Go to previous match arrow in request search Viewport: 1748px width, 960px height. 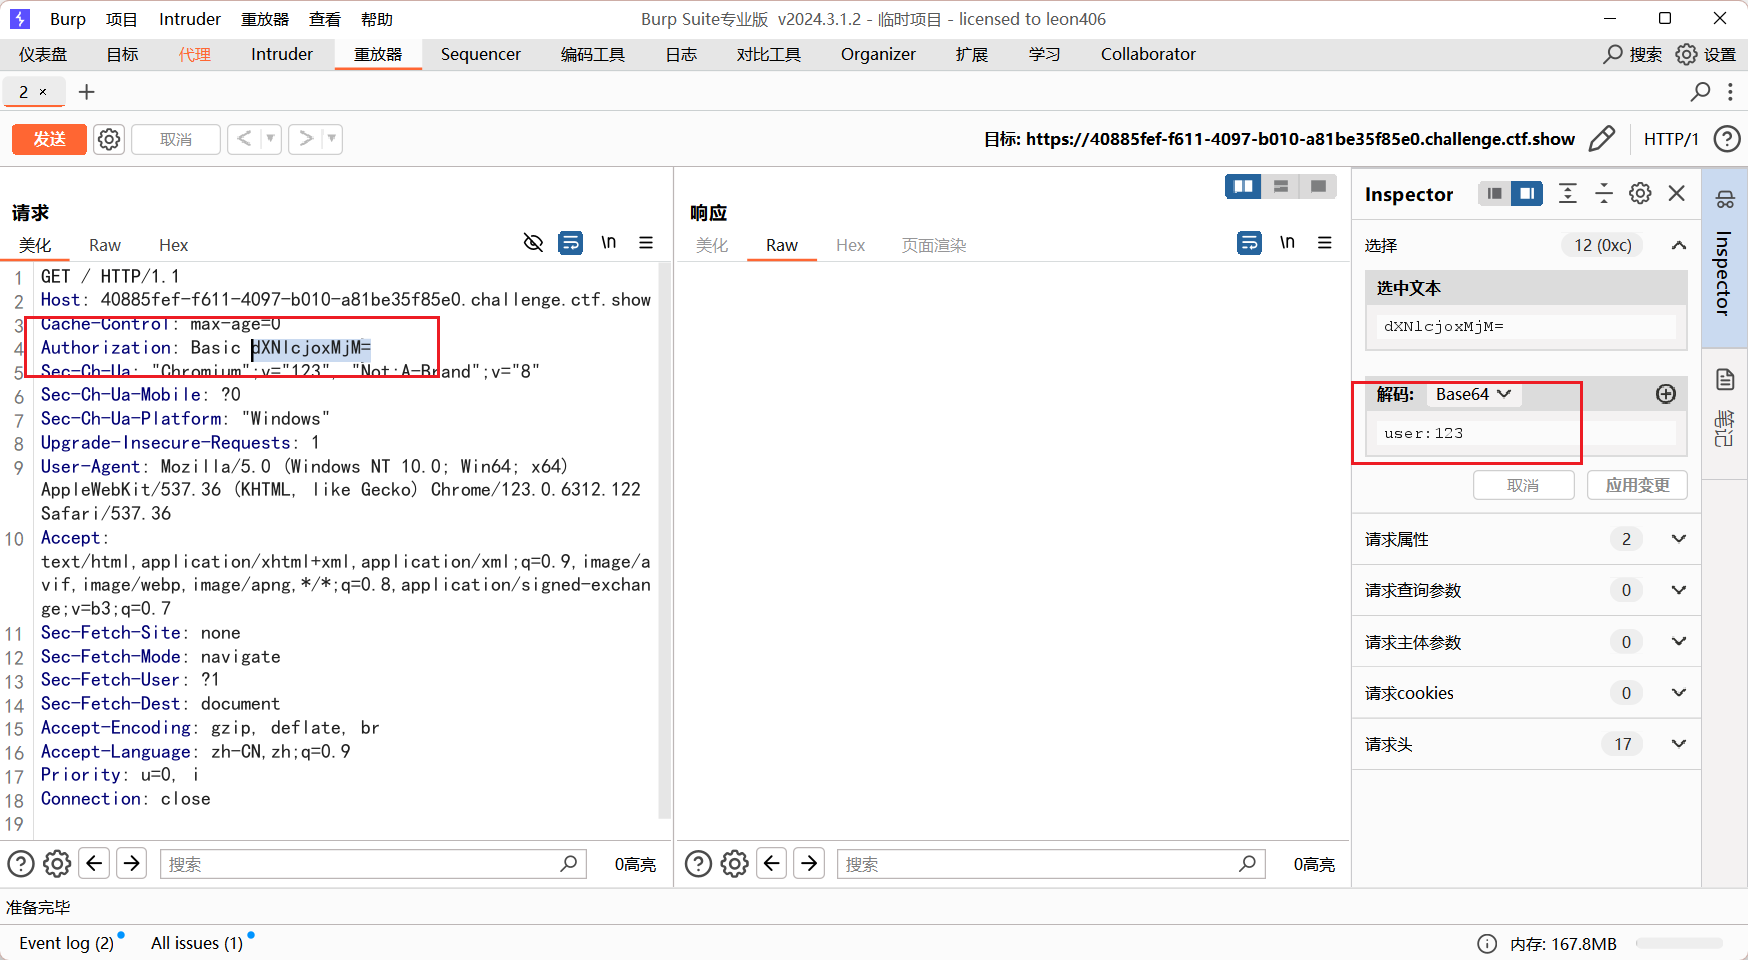[94, 862]
